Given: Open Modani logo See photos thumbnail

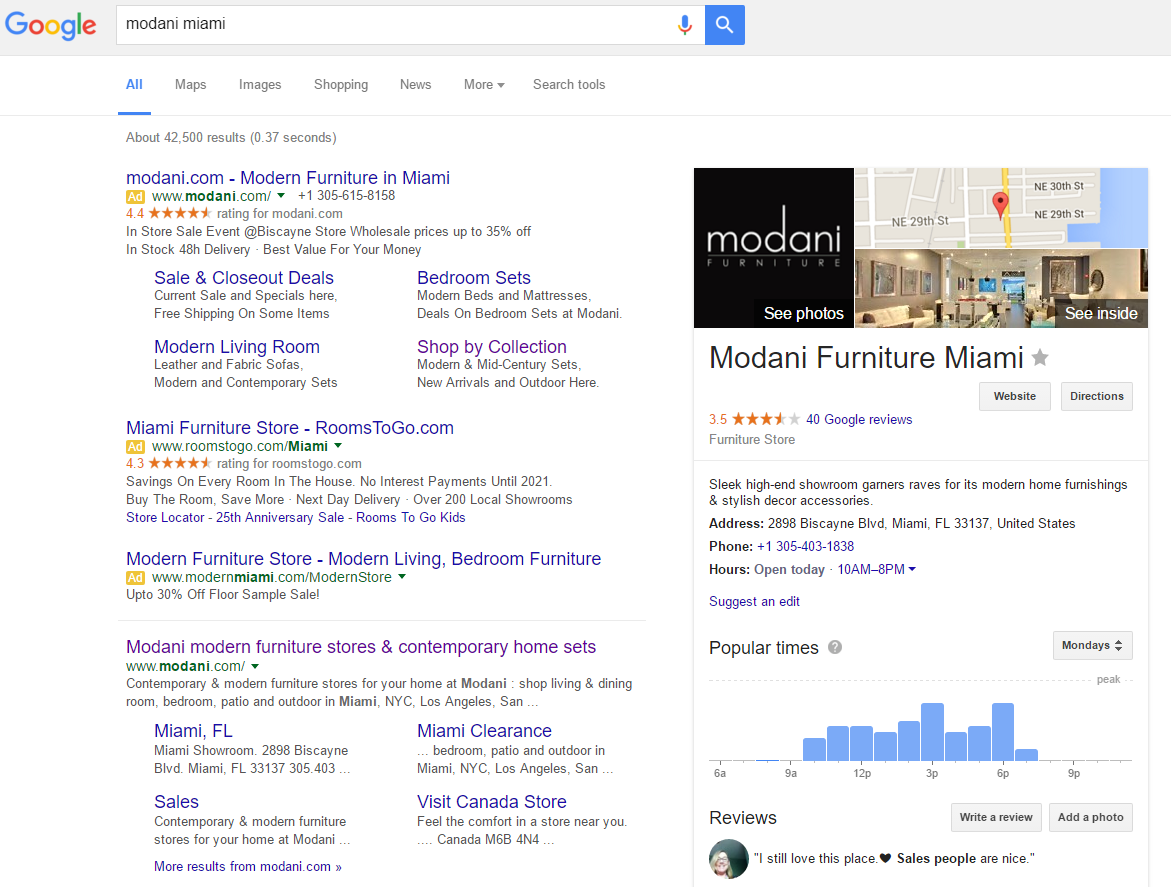Looking at the screenshot, I should (x=774, y=248).
